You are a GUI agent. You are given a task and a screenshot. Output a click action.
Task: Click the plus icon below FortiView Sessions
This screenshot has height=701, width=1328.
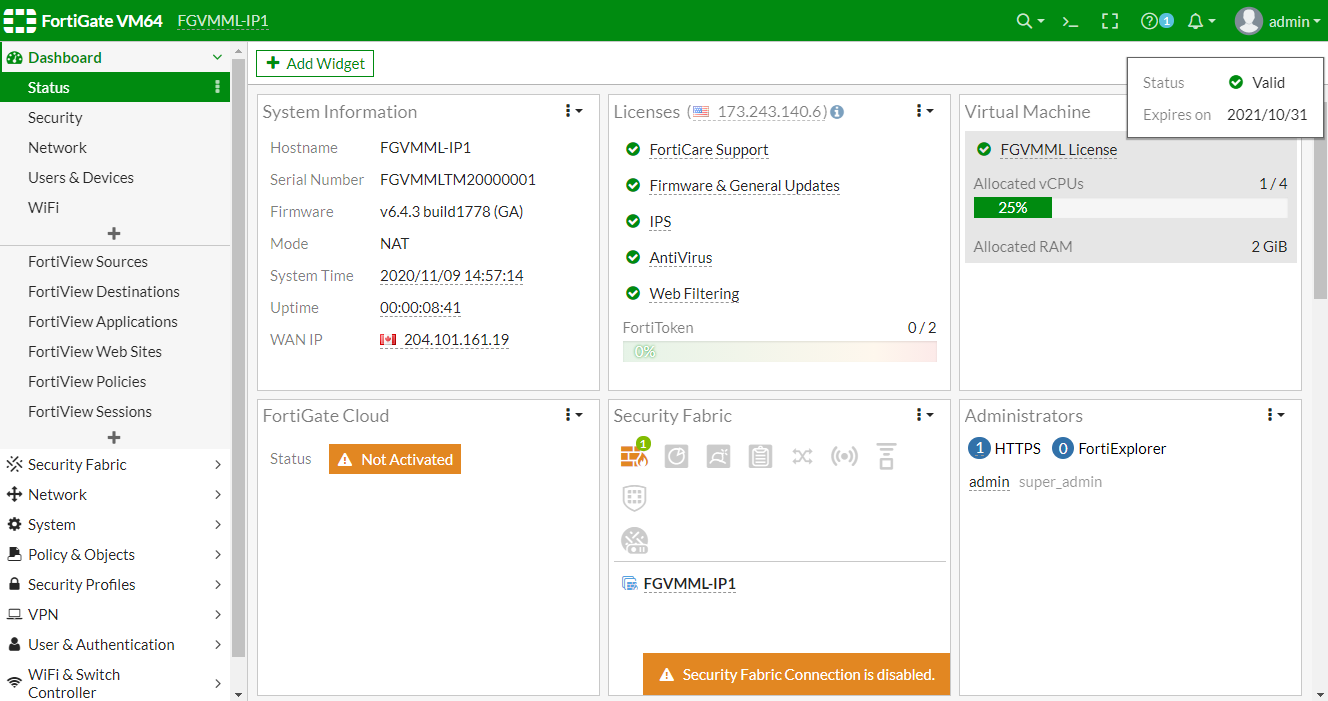click(x=114, y=437)
